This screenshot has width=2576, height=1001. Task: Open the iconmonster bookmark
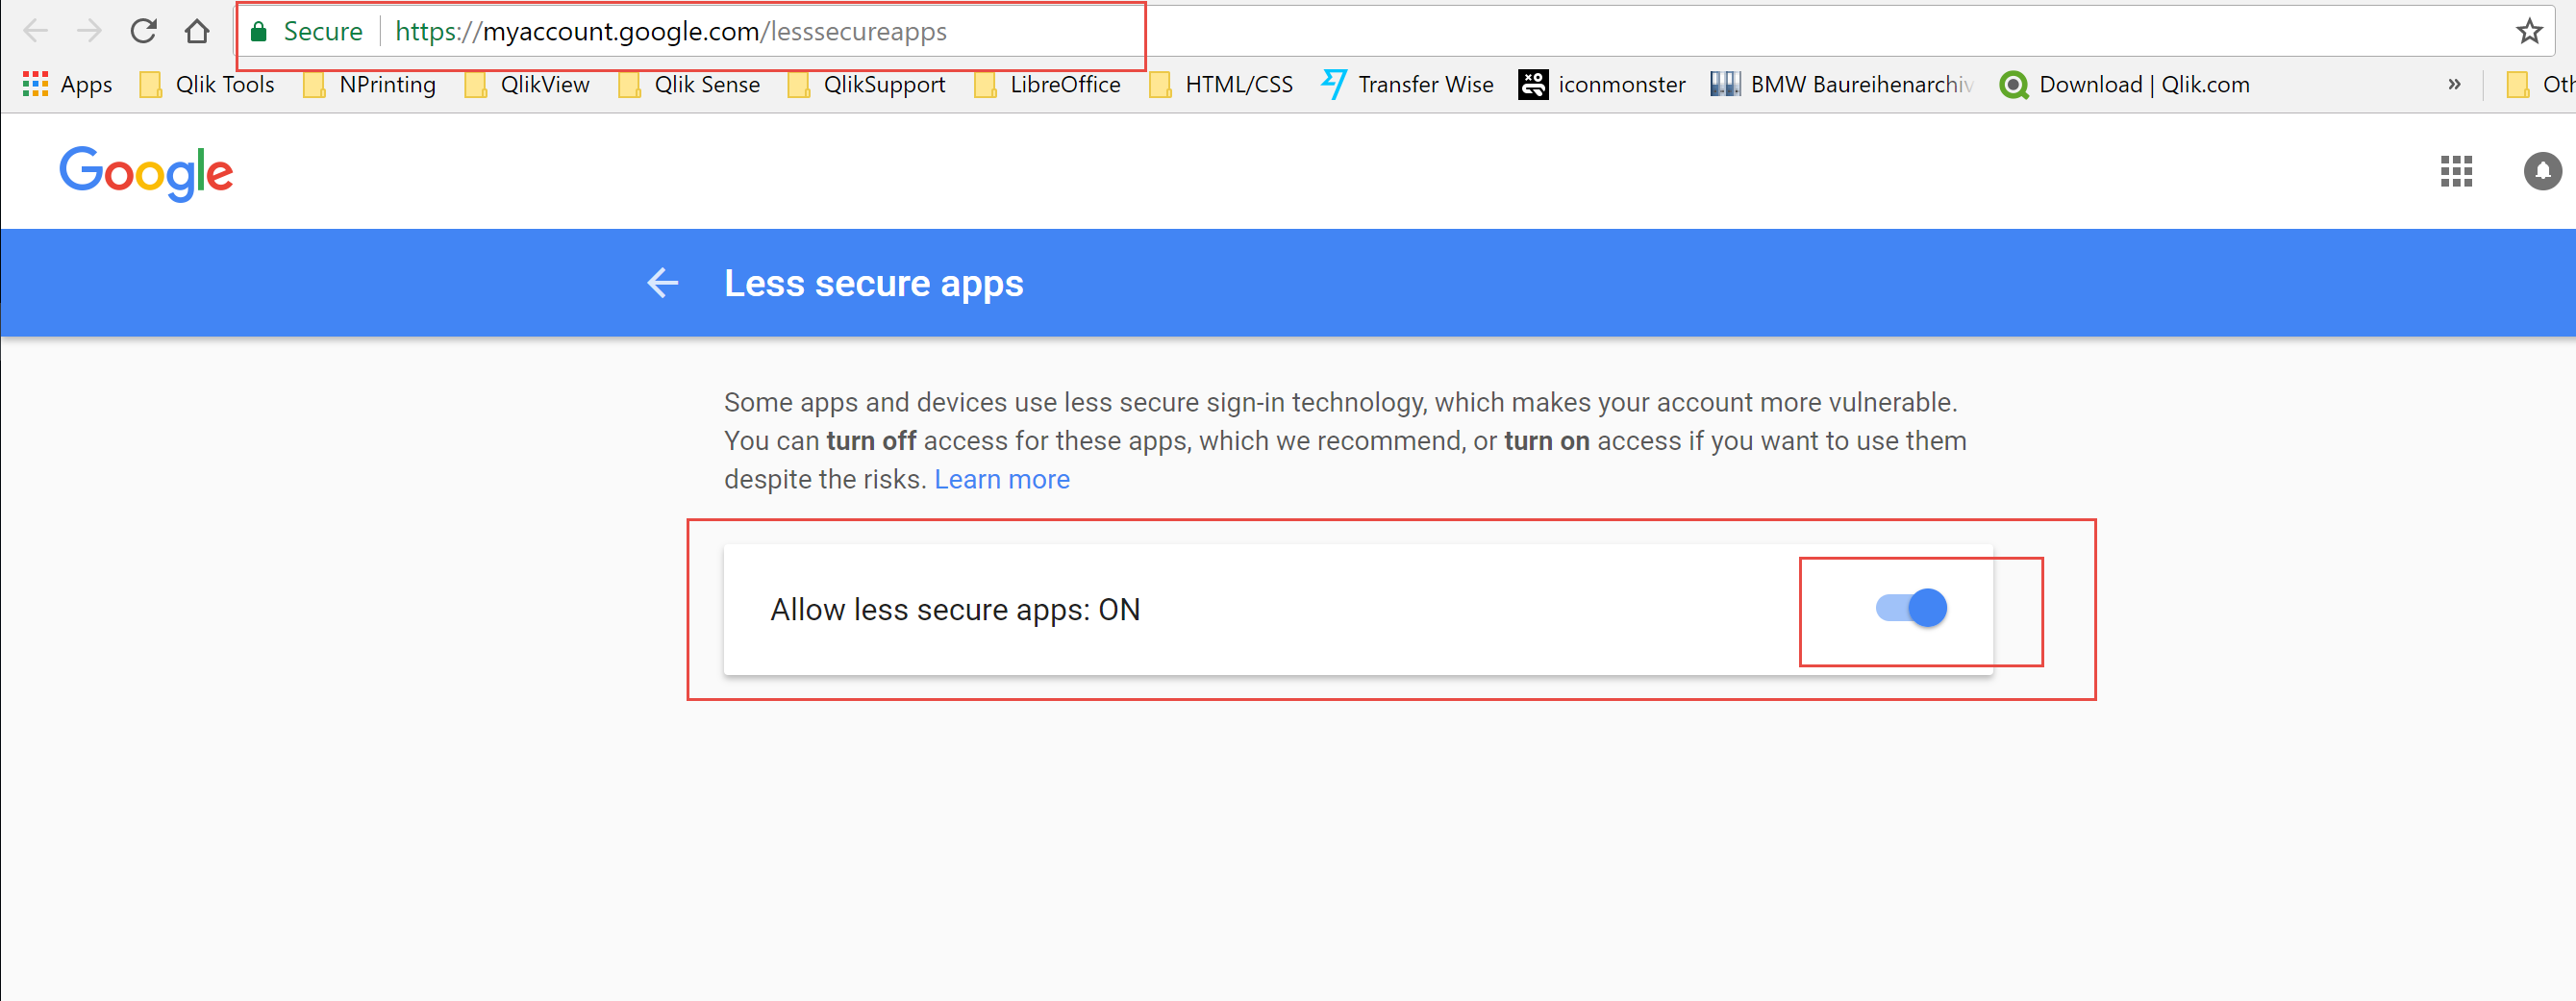pyautogui.click(x=1602, y=85)
